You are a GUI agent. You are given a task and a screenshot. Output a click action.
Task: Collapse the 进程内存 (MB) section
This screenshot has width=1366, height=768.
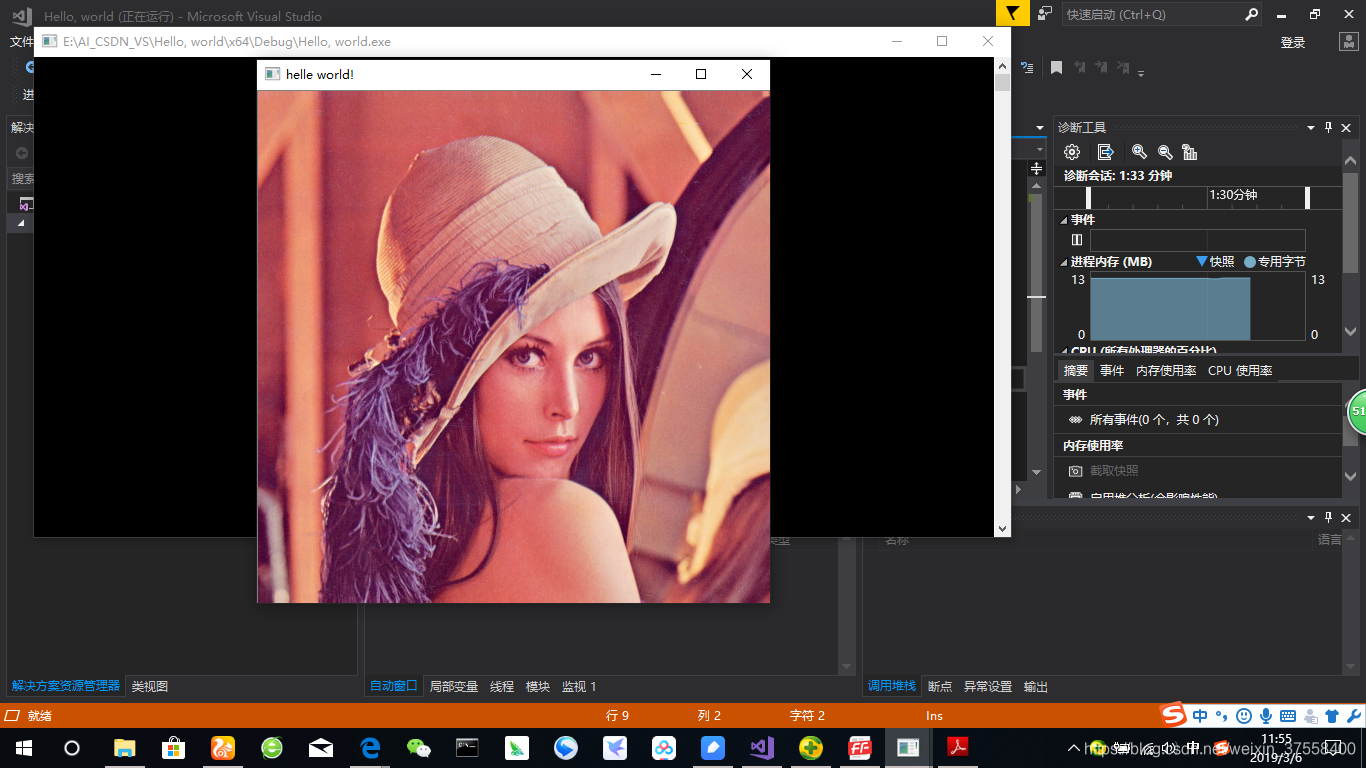click(1063, 262)
